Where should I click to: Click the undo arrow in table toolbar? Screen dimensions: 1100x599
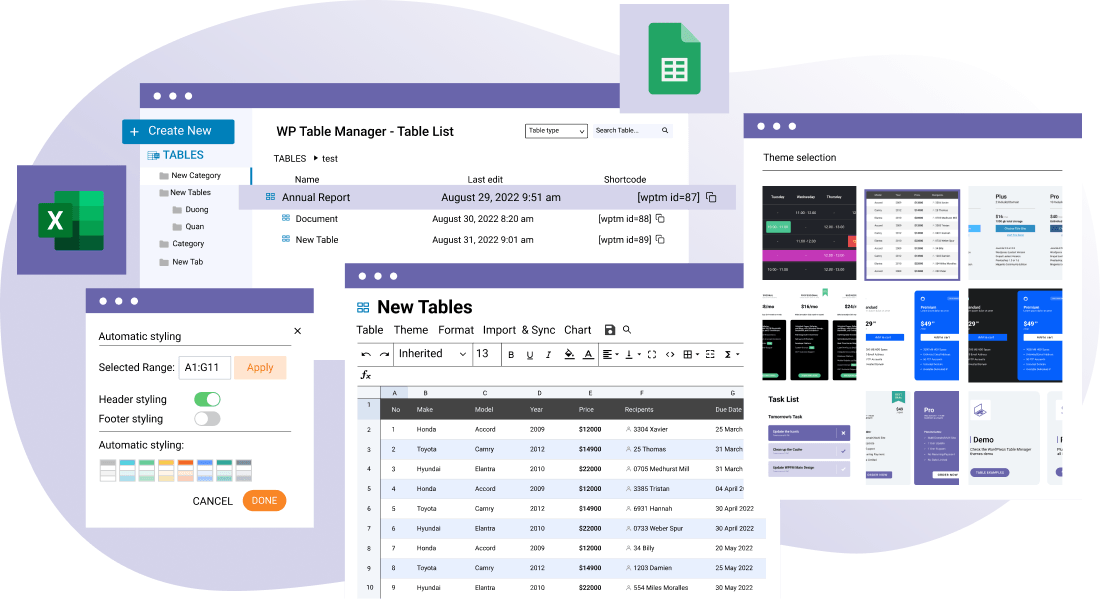click(366, 354)
